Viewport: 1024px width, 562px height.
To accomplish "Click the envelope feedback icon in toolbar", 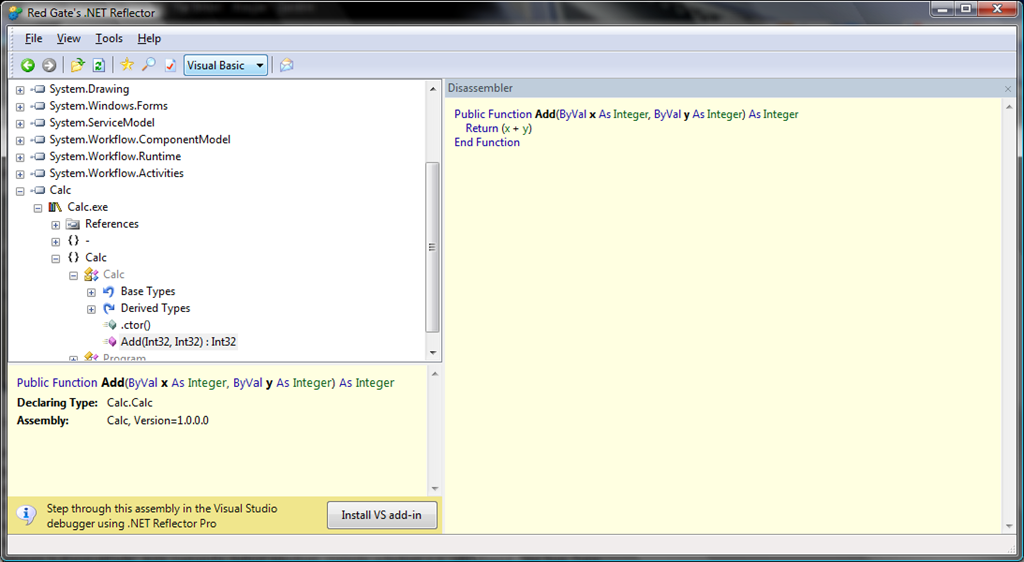I will click(287, 65).
